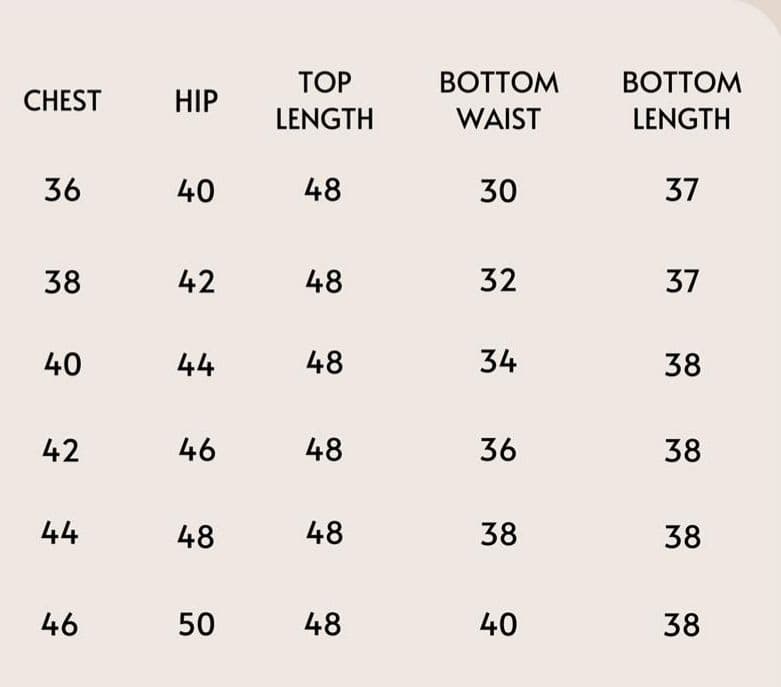Select the TOP LENGTH column header
The width and height of the screenshot is (781, 687).
(x=324, y=101)
